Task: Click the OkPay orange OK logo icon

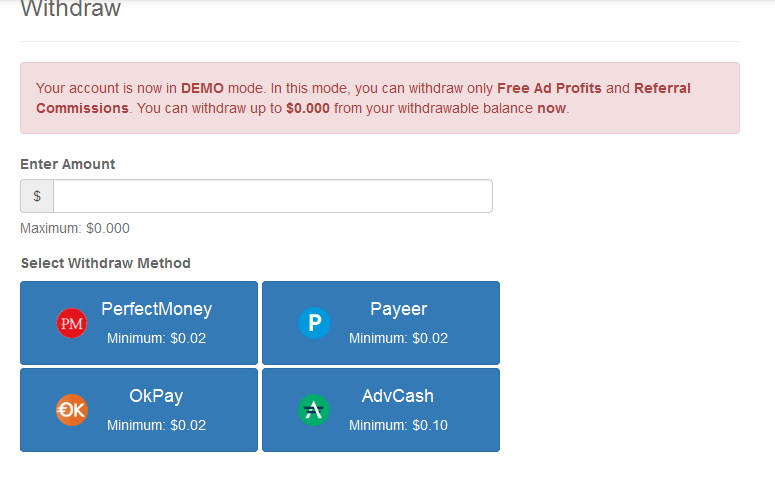Action: click(x=72, y=410)
